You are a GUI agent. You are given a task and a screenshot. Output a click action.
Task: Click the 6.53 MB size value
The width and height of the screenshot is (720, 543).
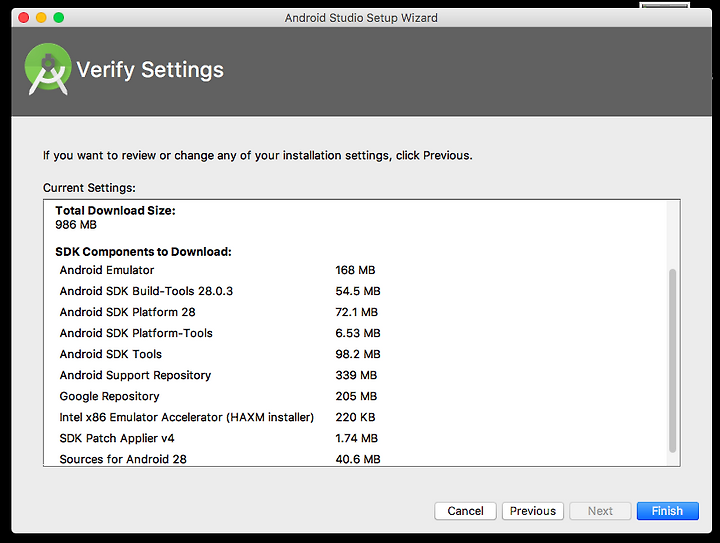pos(358,333)
